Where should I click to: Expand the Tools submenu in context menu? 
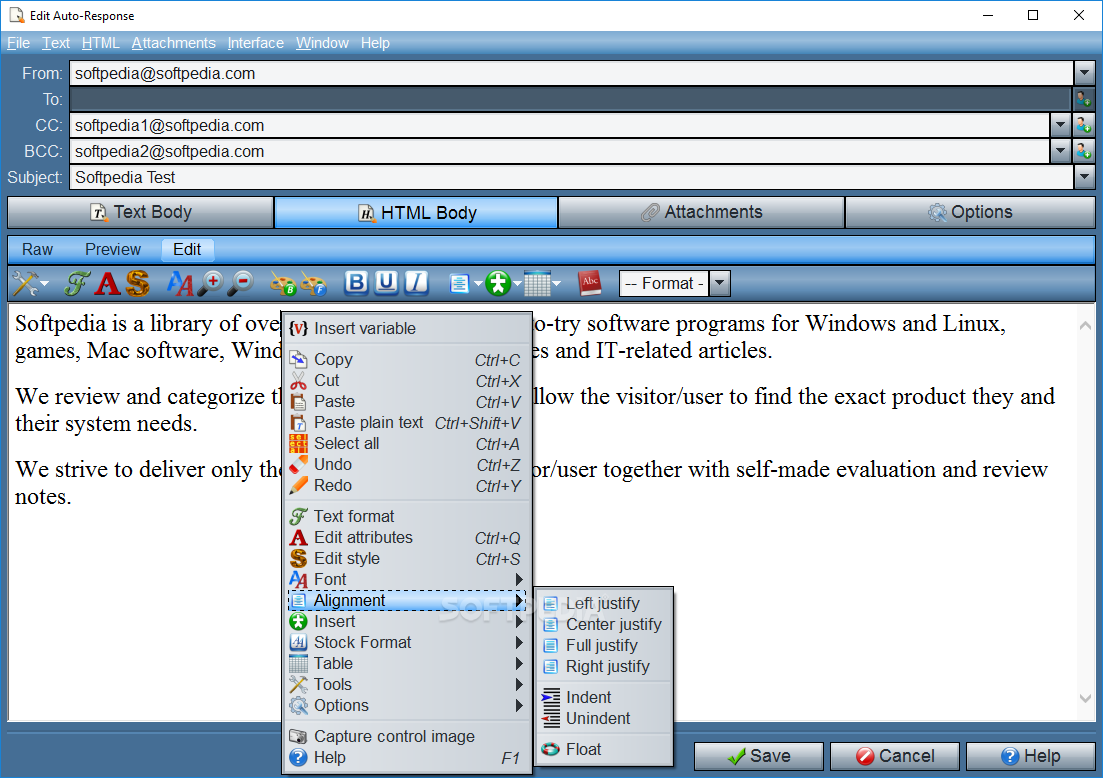tap(407, 685)
